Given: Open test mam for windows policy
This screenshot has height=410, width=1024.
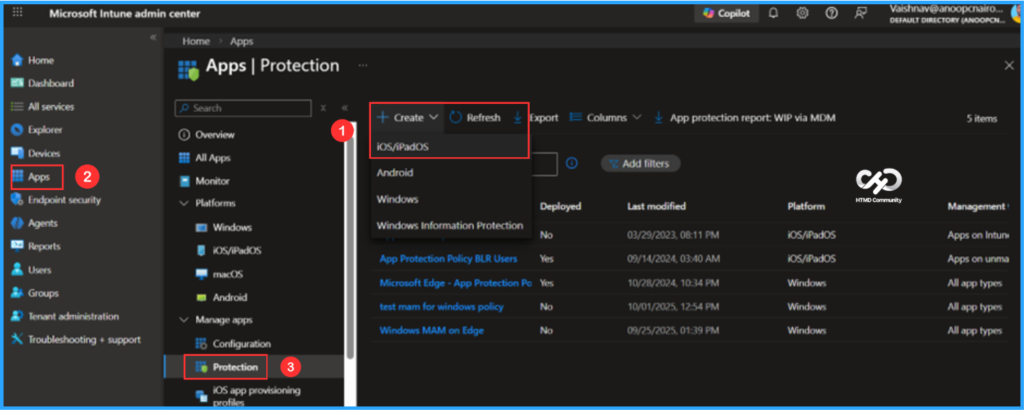Looking at the screenshot, I should (x=441, y=307).
